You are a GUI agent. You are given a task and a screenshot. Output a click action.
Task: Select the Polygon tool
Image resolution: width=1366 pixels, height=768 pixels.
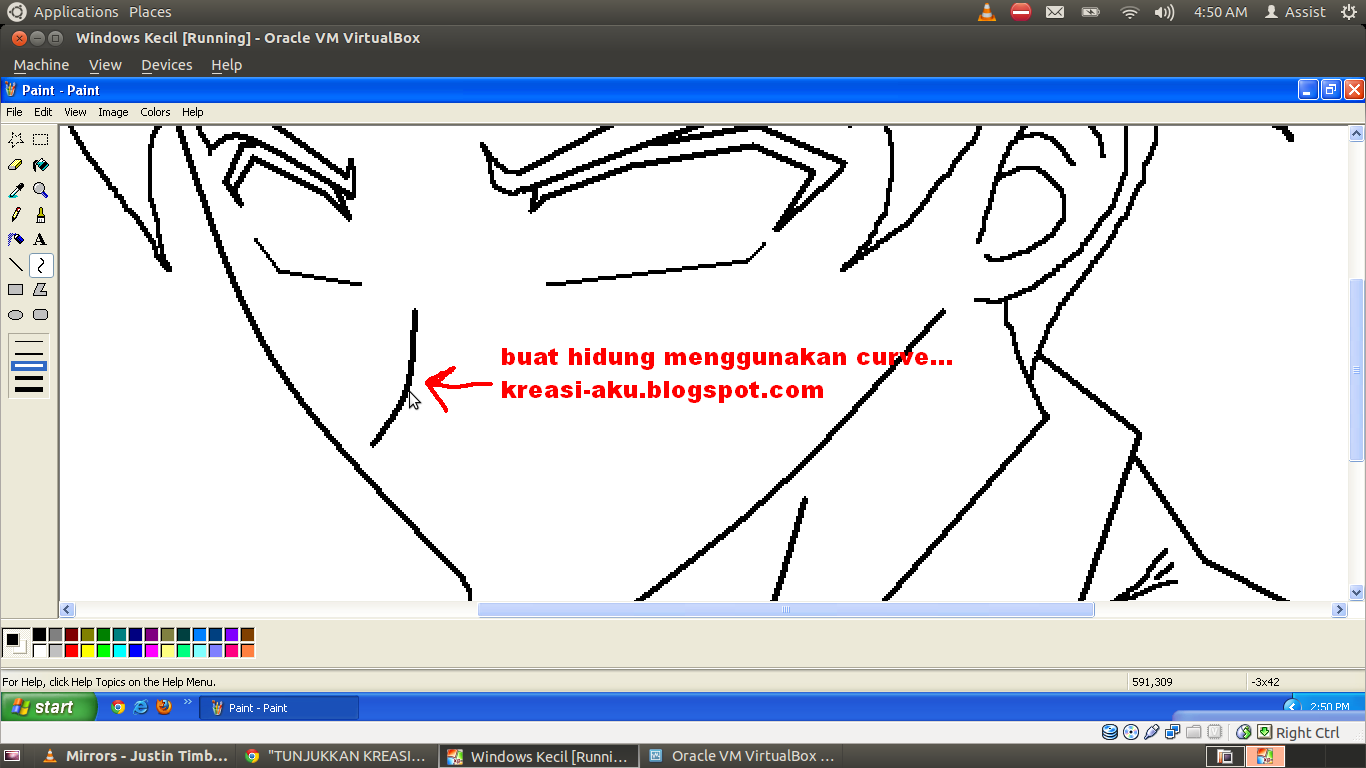41,290
